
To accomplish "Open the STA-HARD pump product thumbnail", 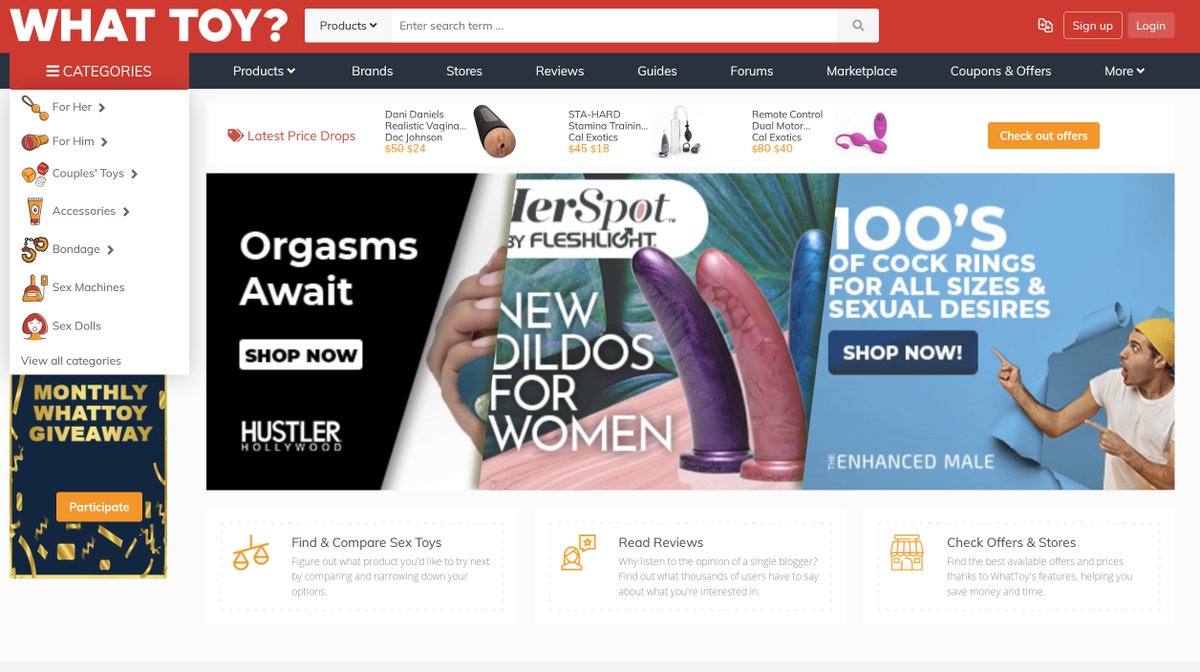I will click(x=678, y=132).
